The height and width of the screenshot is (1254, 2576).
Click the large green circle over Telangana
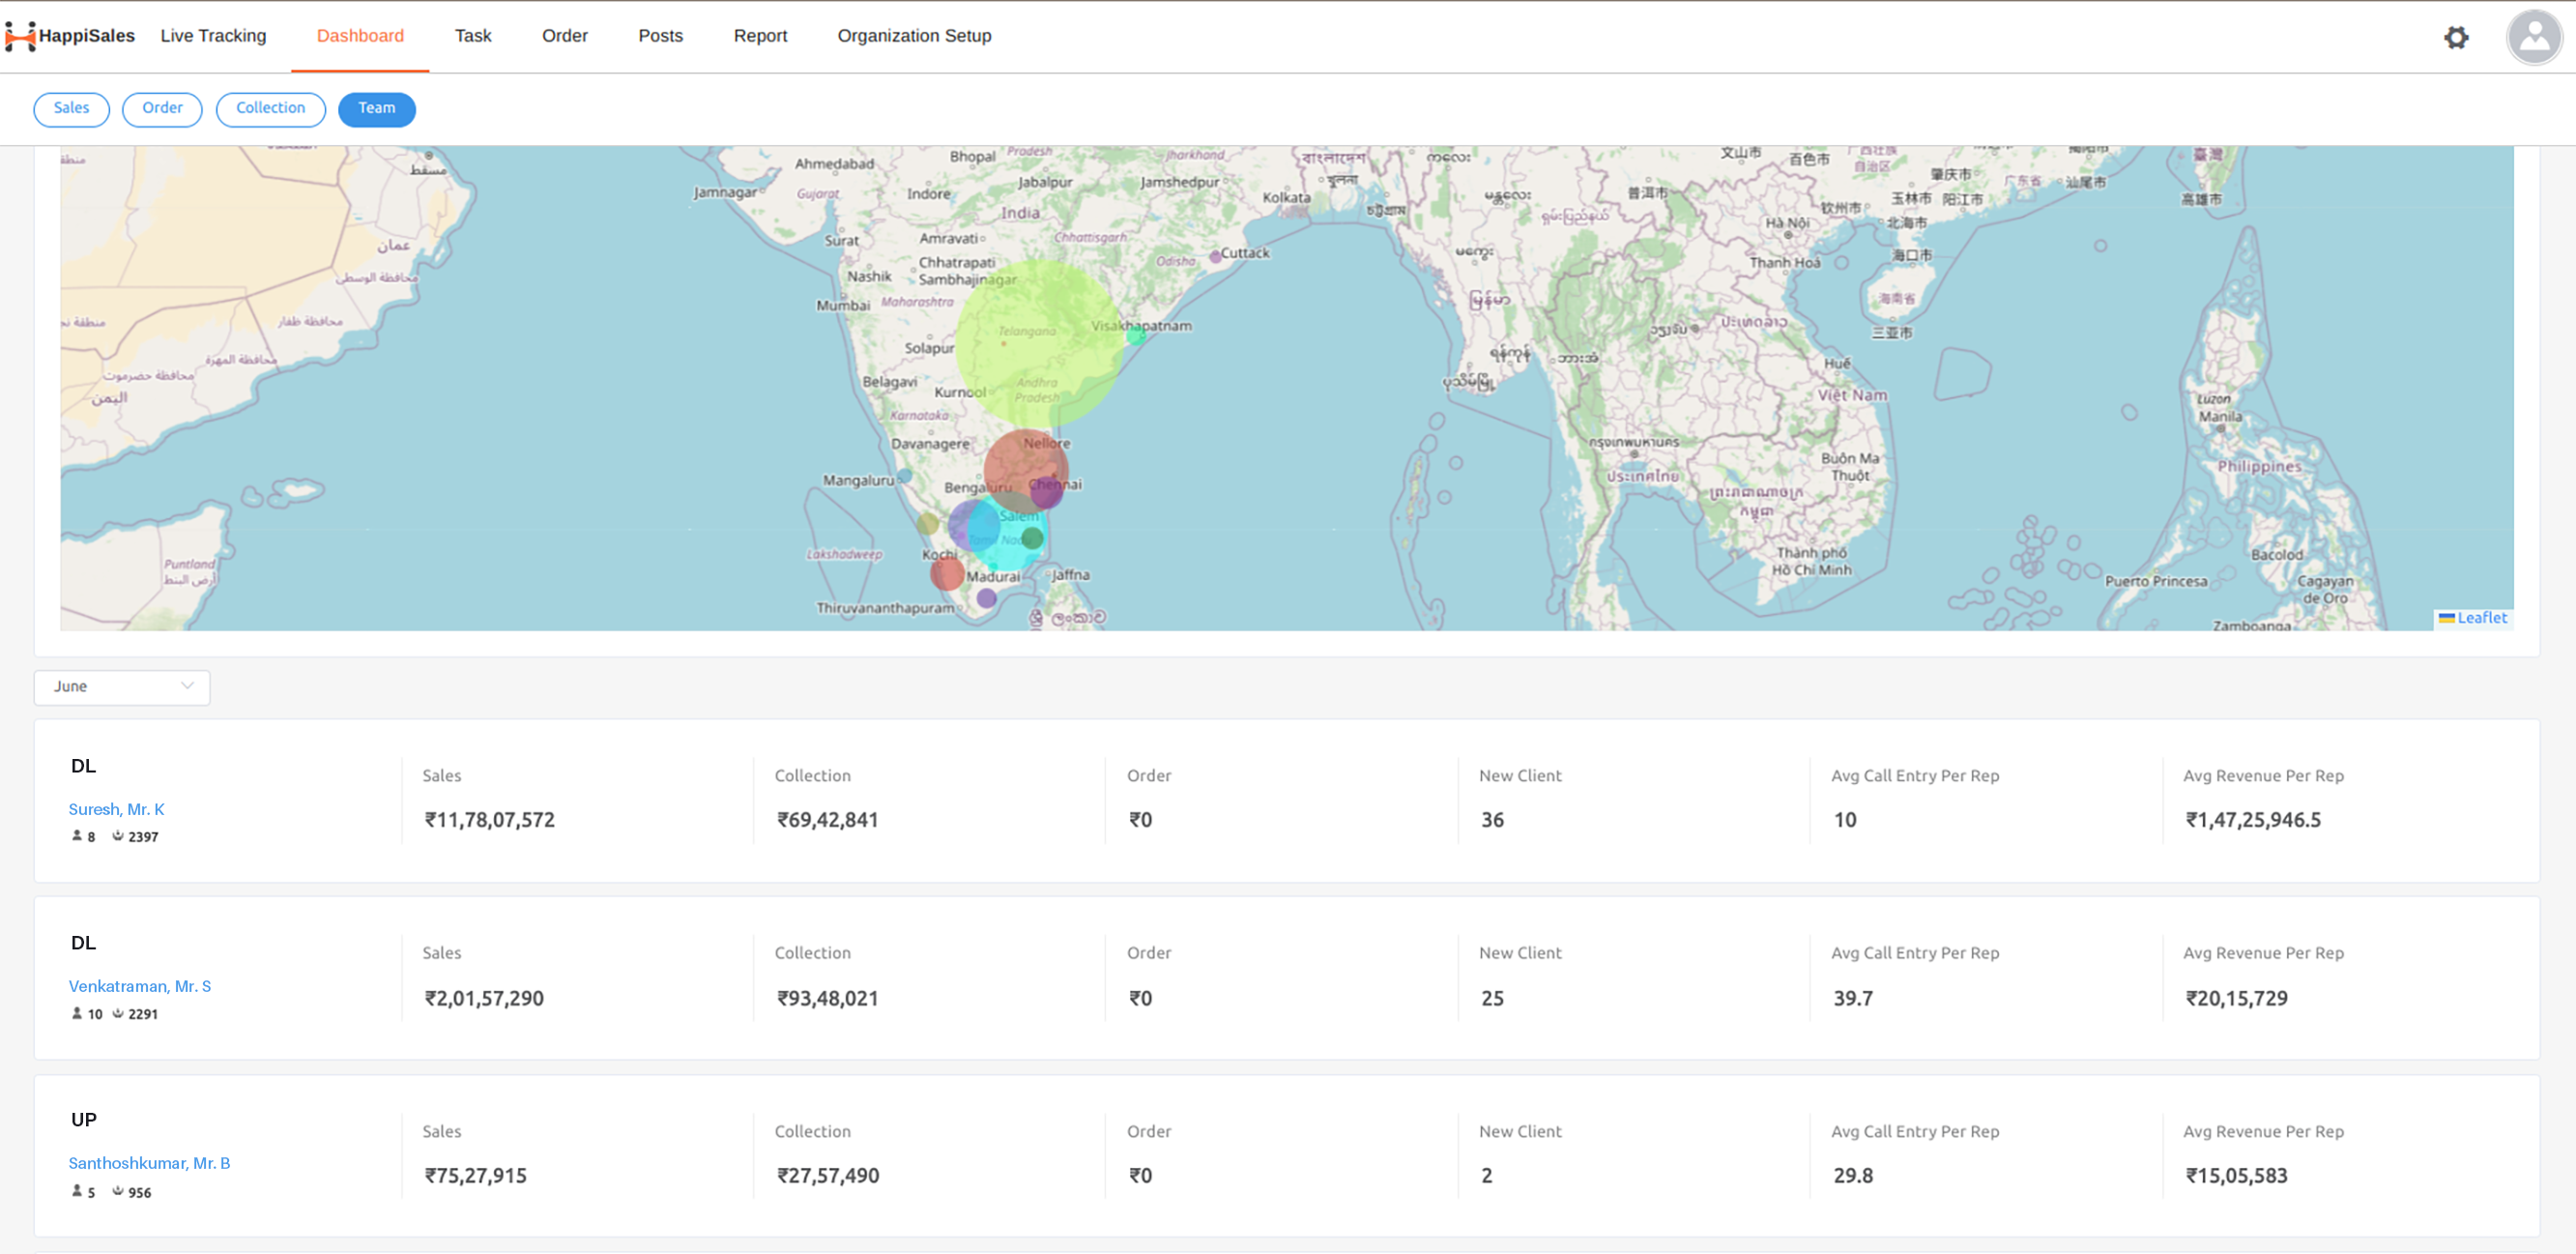coord(1040,345)
